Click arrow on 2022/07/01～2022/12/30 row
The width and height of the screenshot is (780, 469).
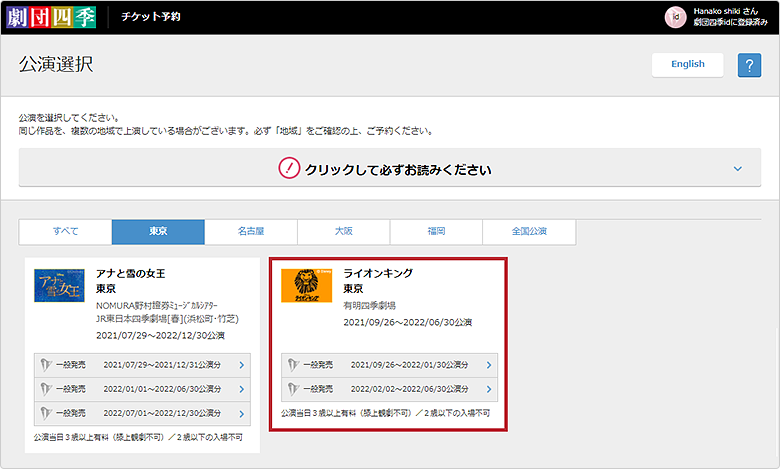(242, 413)
